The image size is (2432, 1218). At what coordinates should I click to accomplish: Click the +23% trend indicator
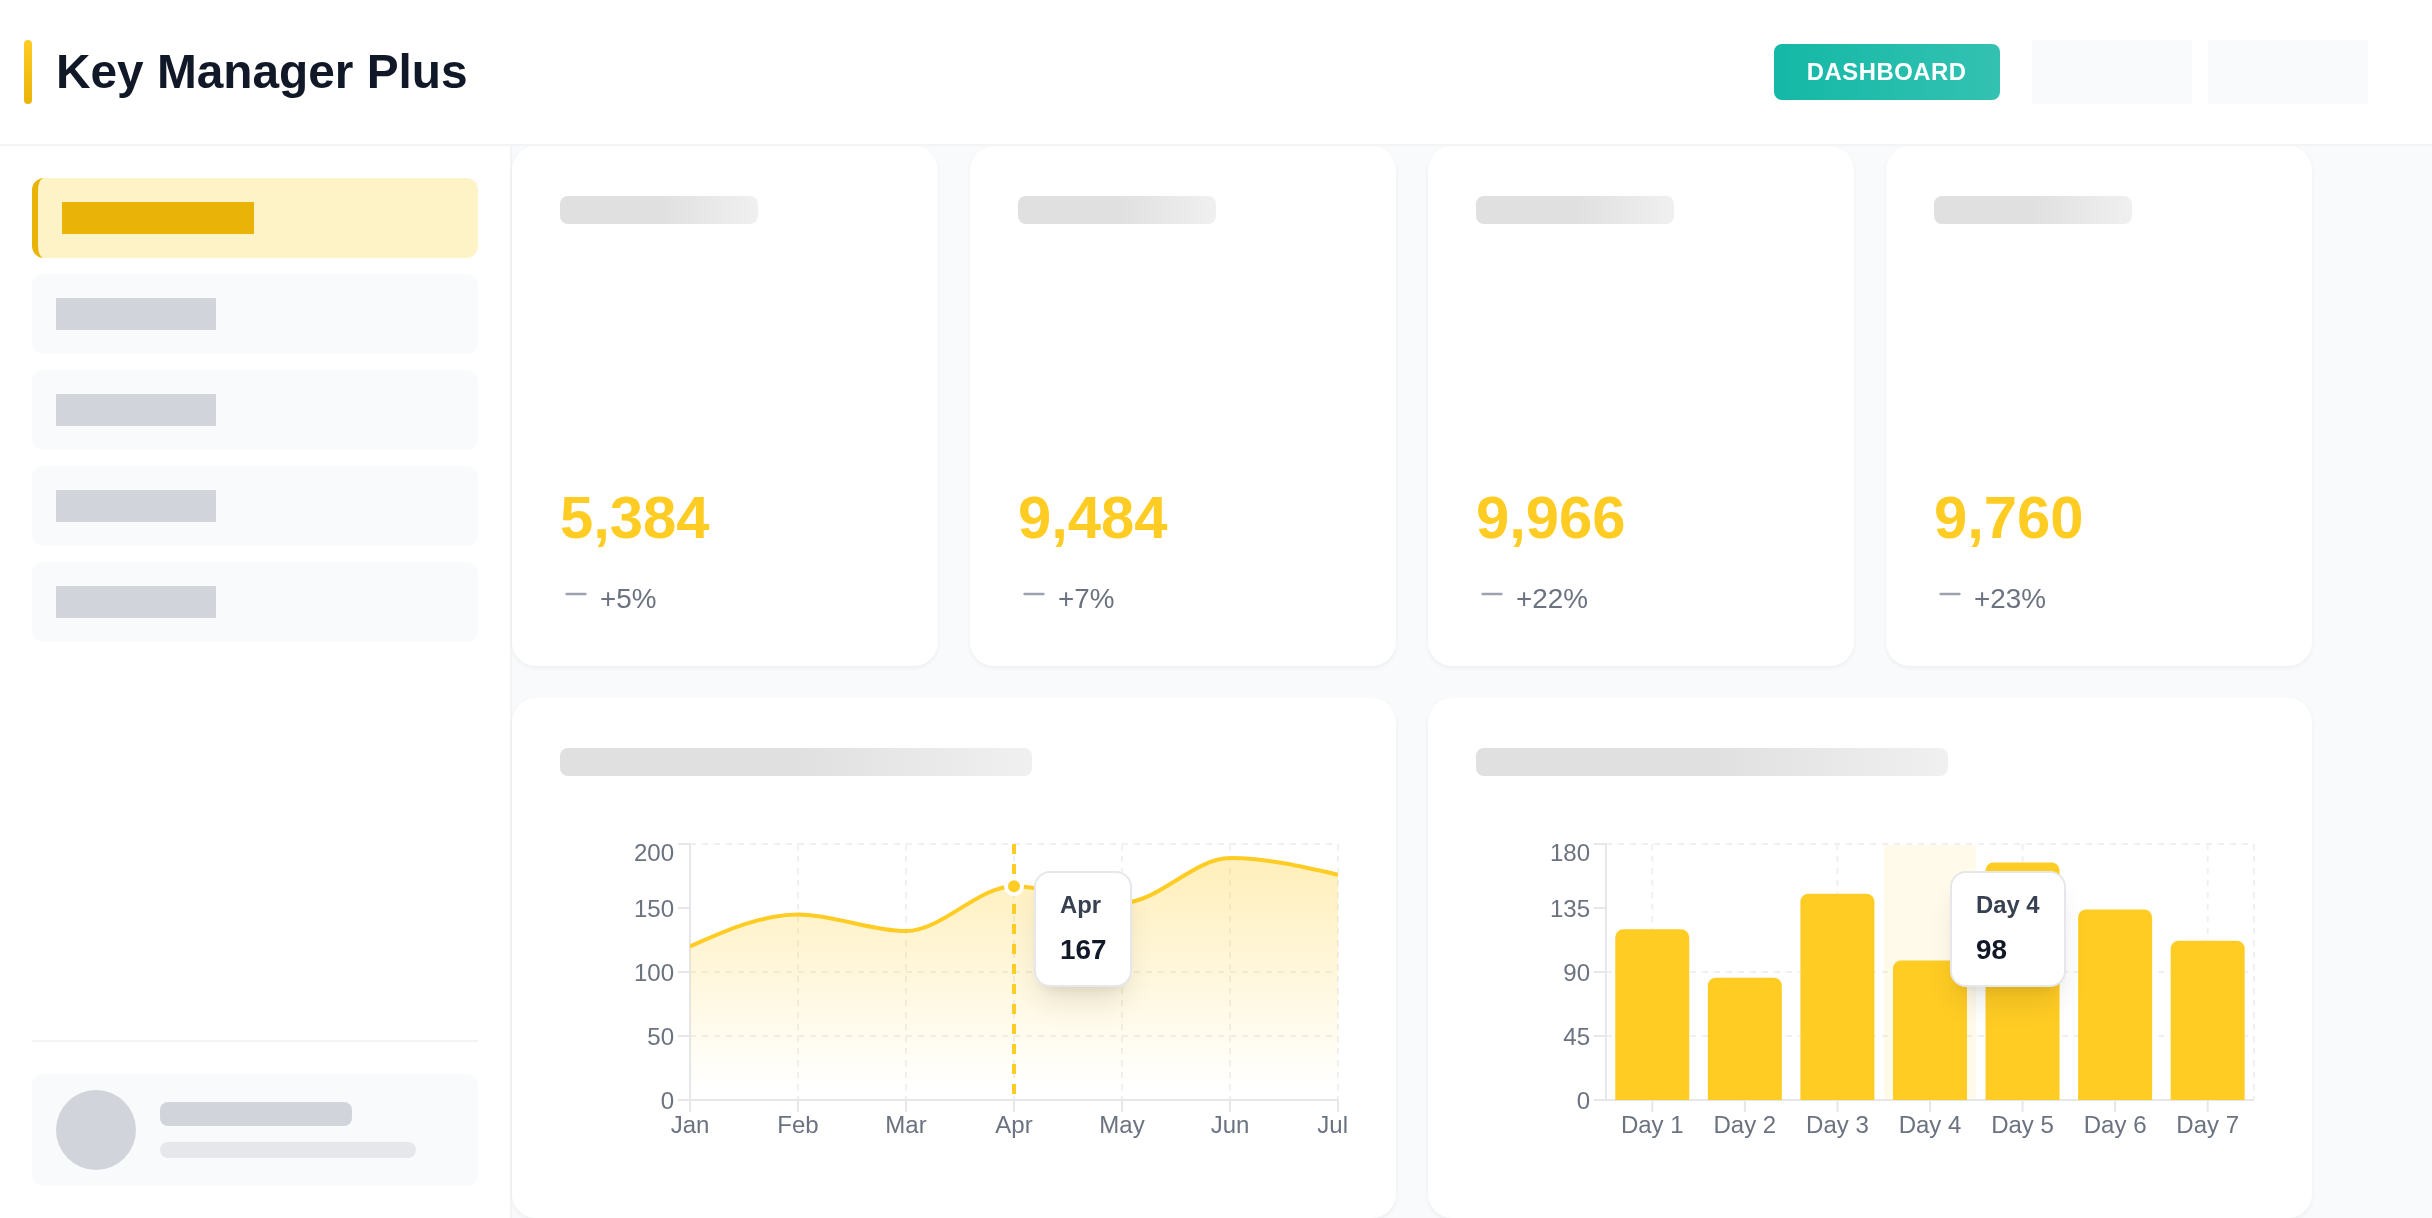(x=2008, y=599)
